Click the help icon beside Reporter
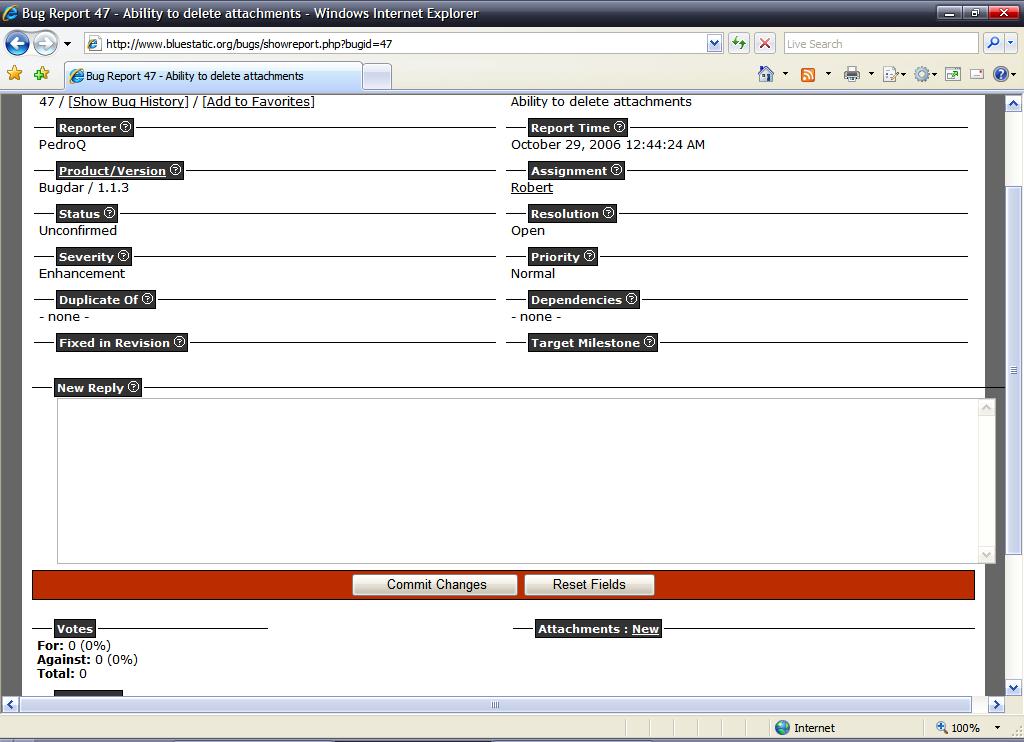 [x=125, y=127]
